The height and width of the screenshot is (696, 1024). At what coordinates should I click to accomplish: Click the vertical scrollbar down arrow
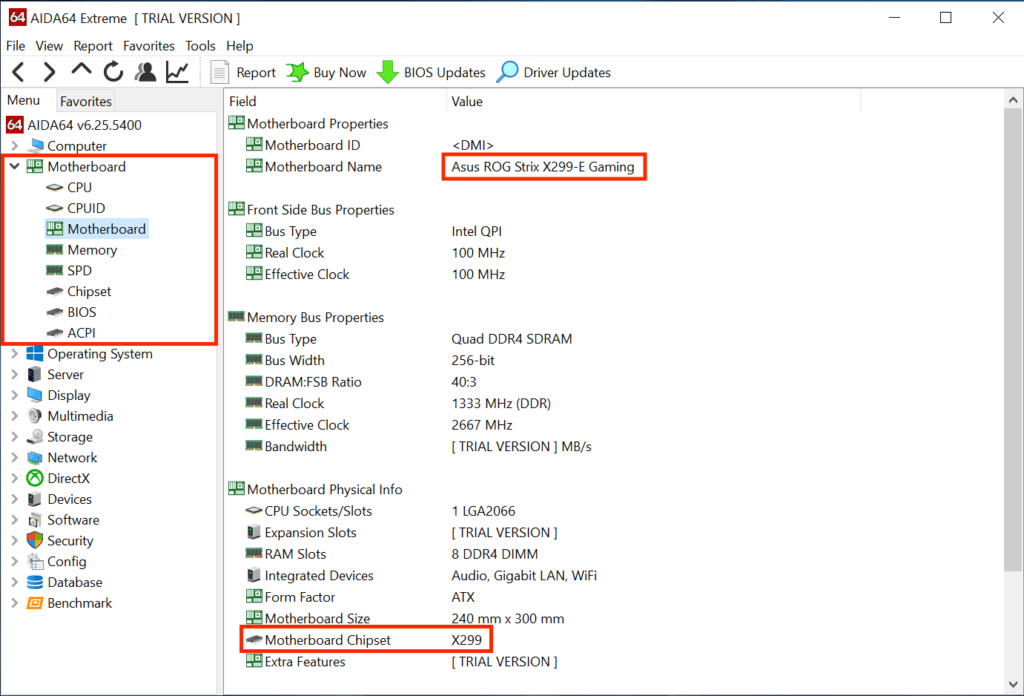point(1013,684)
